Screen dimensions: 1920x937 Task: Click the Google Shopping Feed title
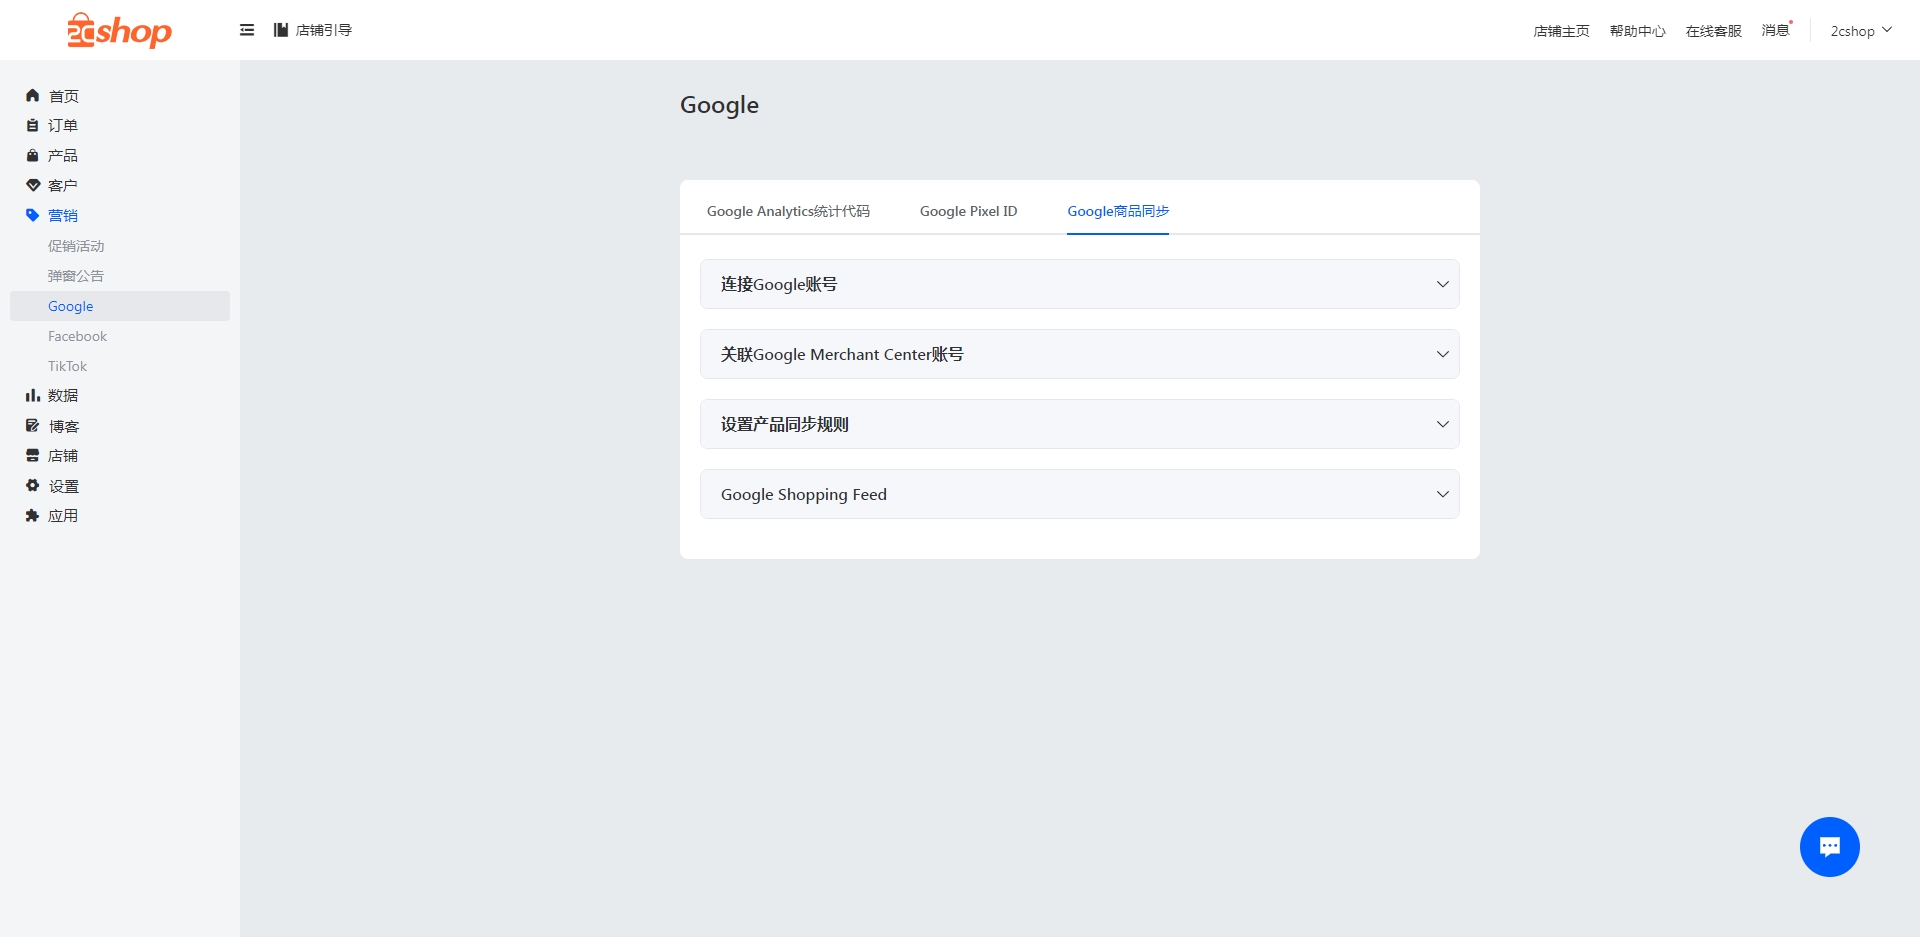click(804, 494)
